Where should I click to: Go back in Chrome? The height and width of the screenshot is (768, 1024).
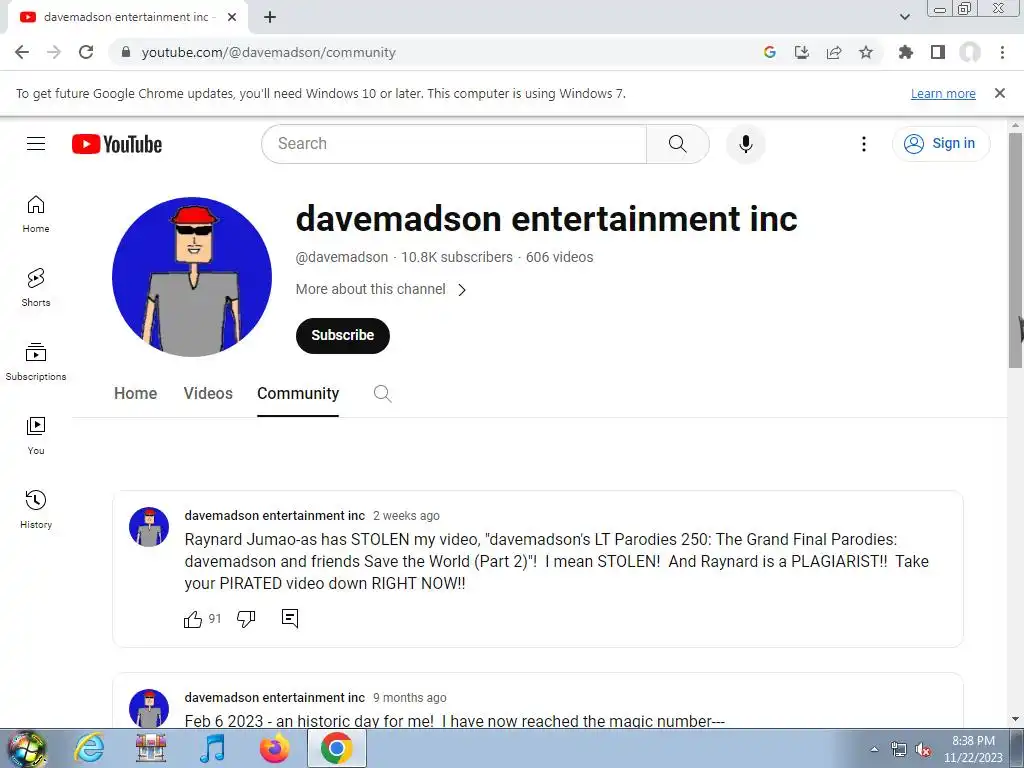(22, 52)
